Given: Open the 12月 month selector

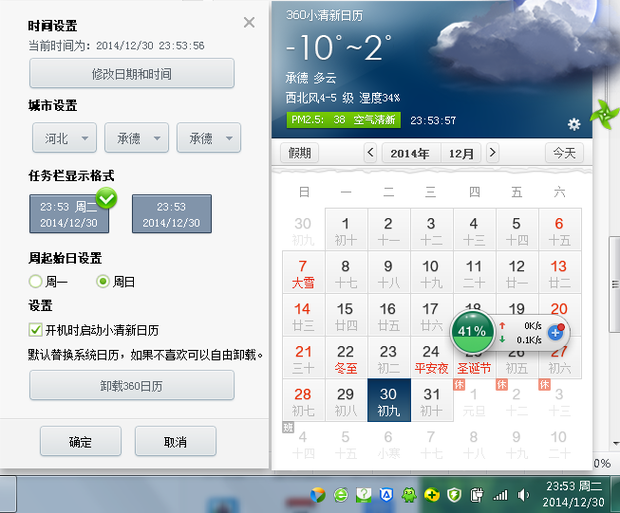Looking at the screenshot, I should [461, 153].
